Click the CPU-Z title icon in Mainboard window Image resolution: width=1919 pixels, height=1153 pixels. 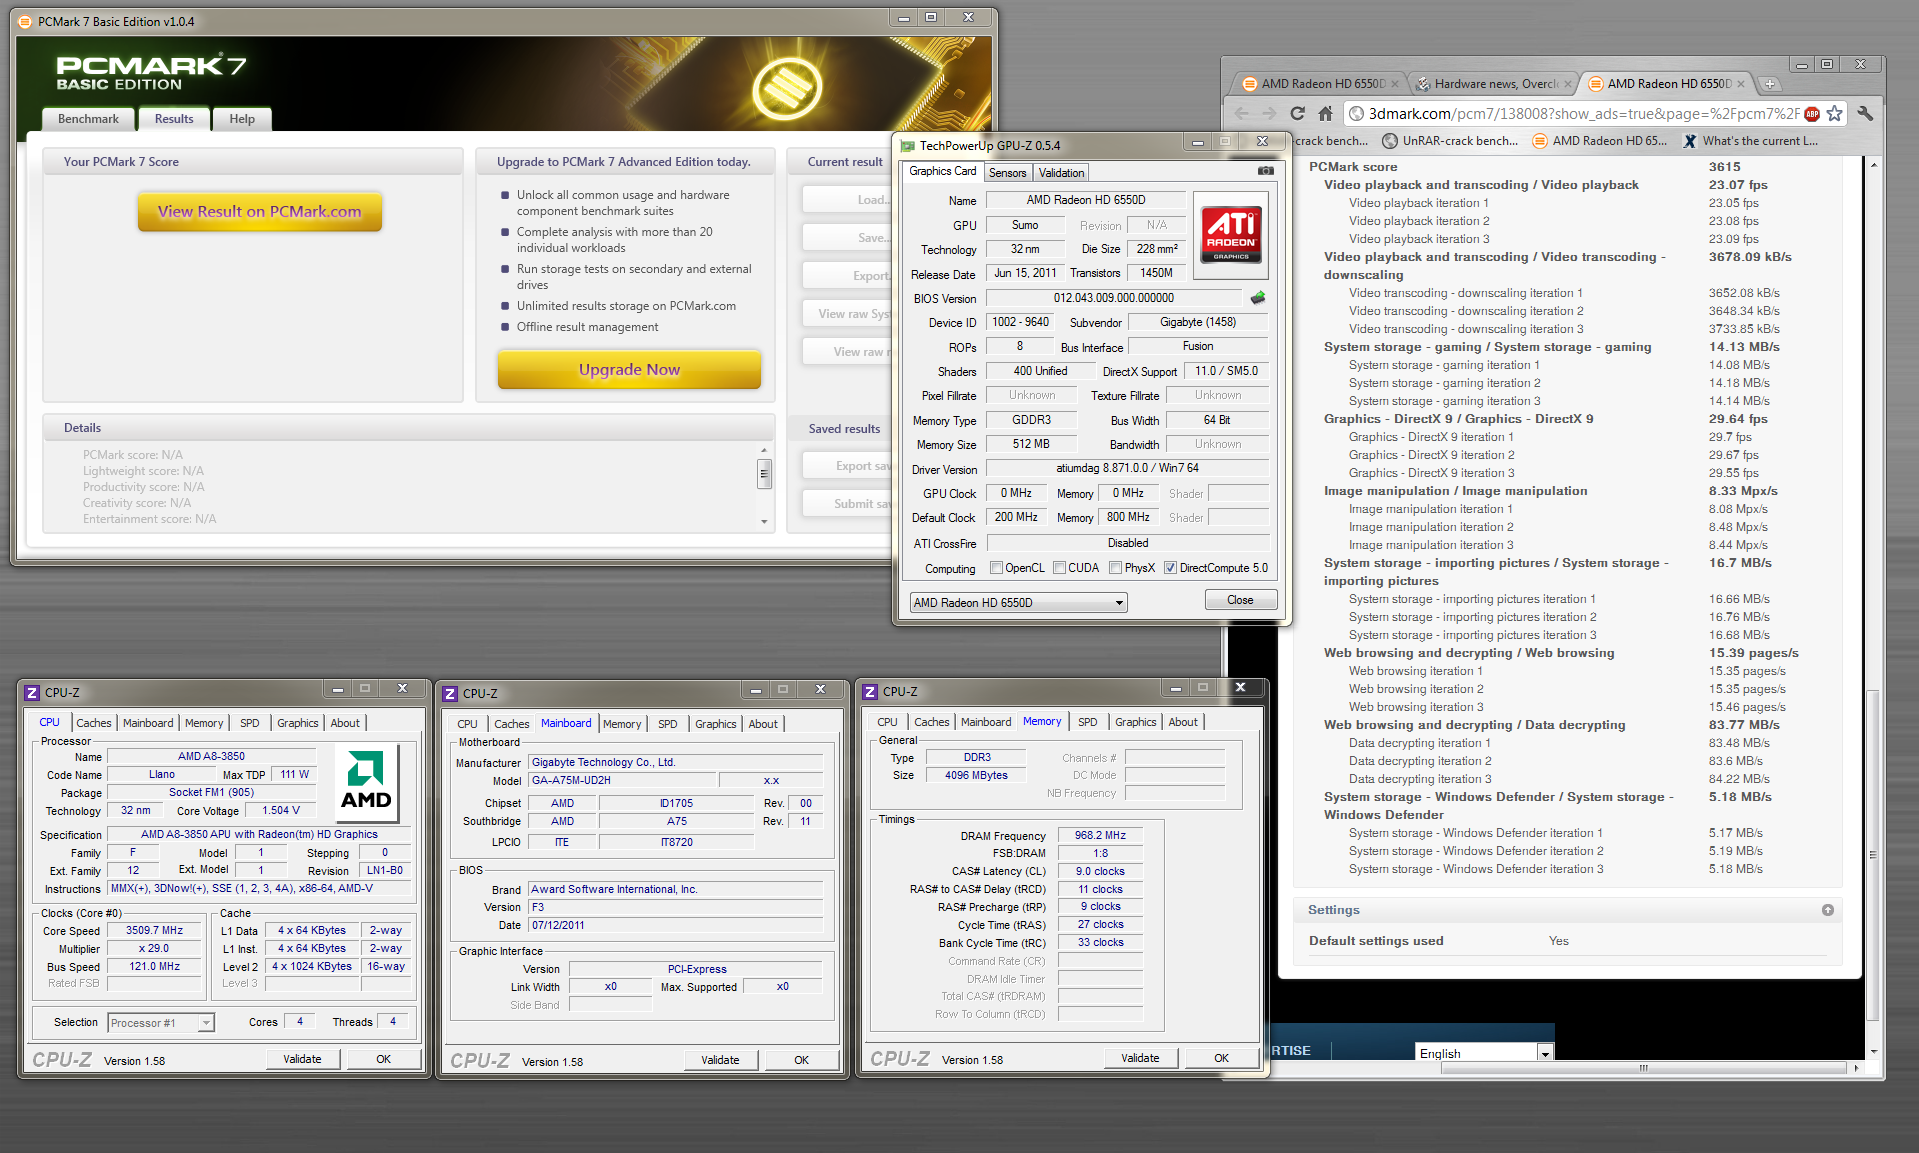point(450,693)
